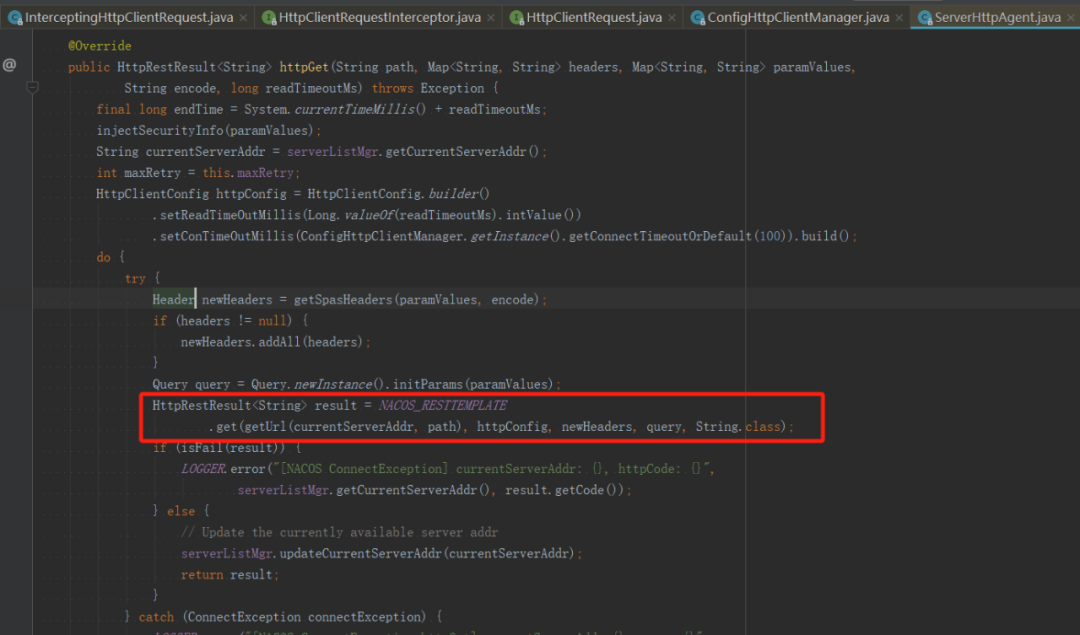Click the interface icon on HttpClientRequest.java tab

tap(517, 18)
